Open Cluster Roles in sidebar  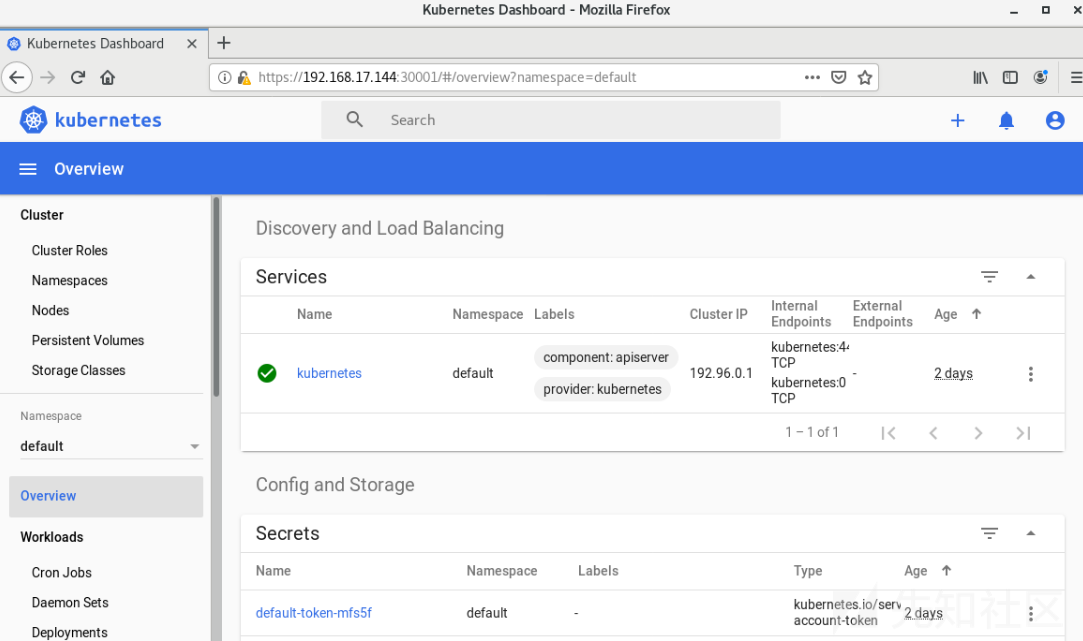[x=70, y=250]
